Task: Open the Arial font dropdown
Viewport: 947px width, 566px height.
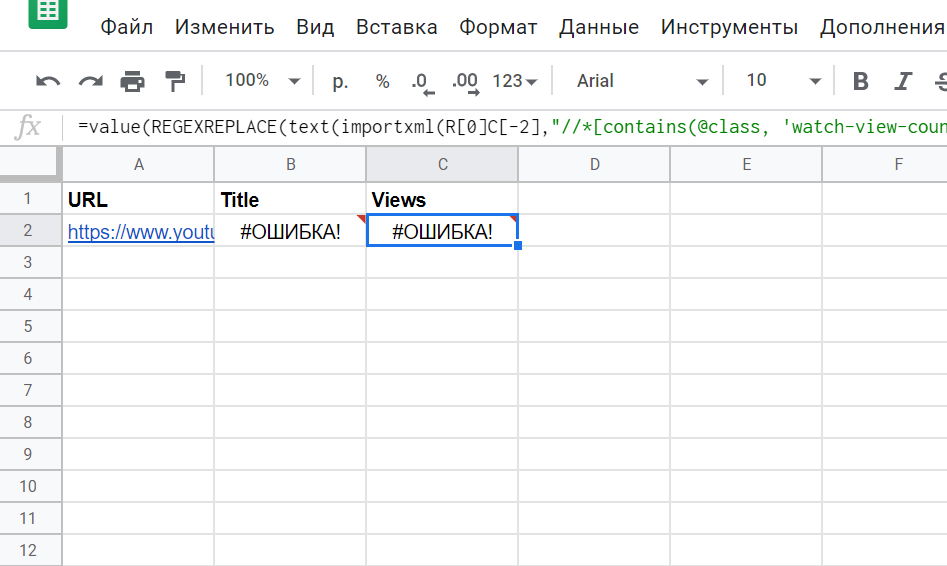Action: coord(642,81)
